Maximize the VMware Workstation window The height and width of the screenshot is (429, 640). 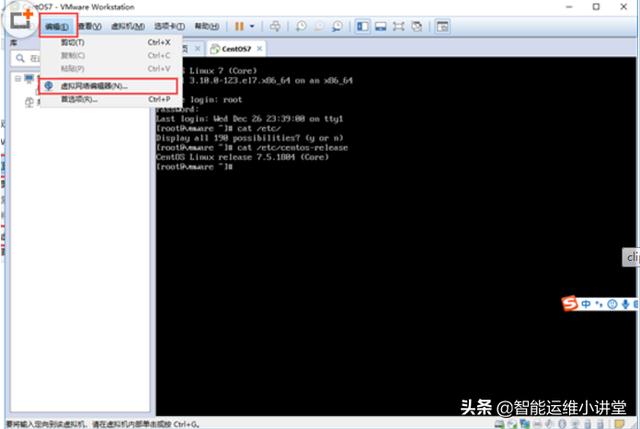[x=596, y=7]
